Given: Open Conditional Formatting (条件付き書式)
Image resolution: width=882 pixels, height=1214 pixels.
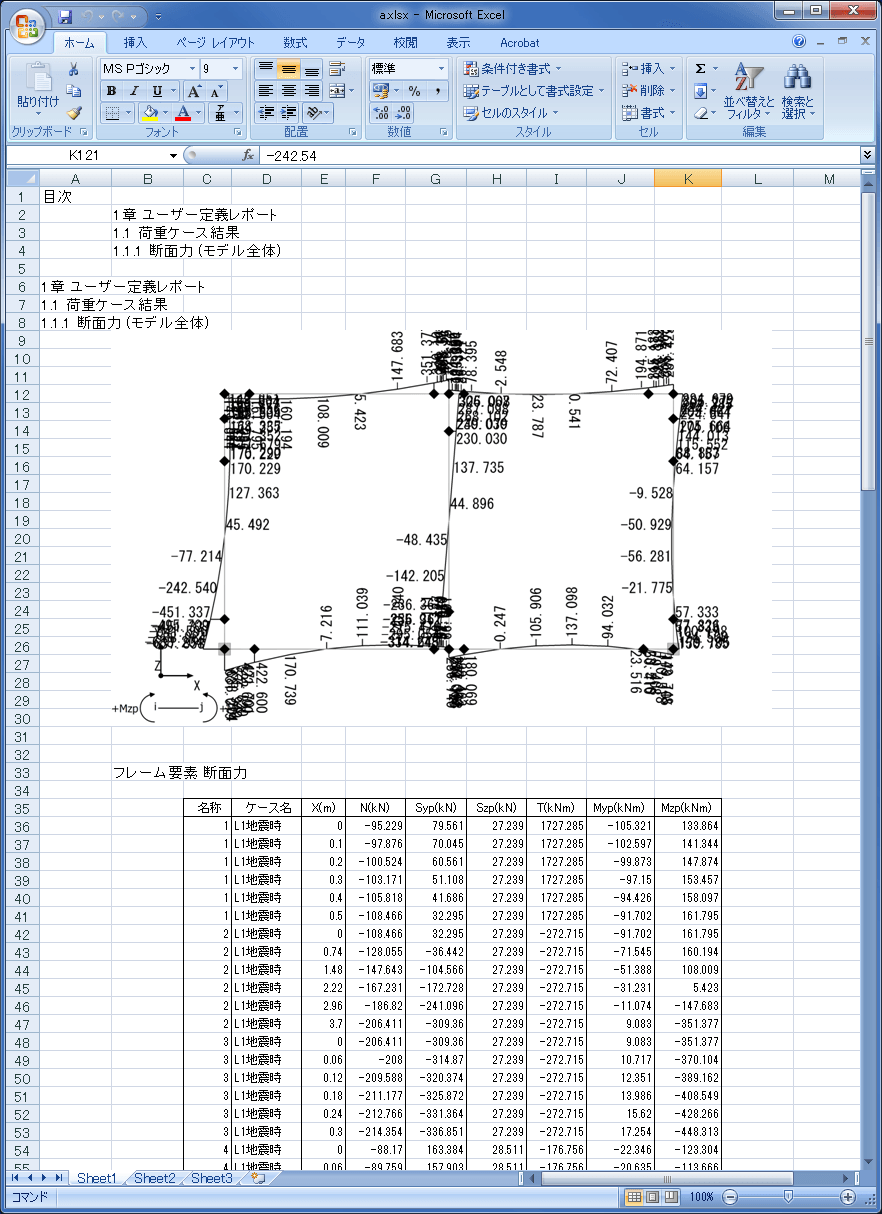Looking at the screenshot, I should [513, 69].
